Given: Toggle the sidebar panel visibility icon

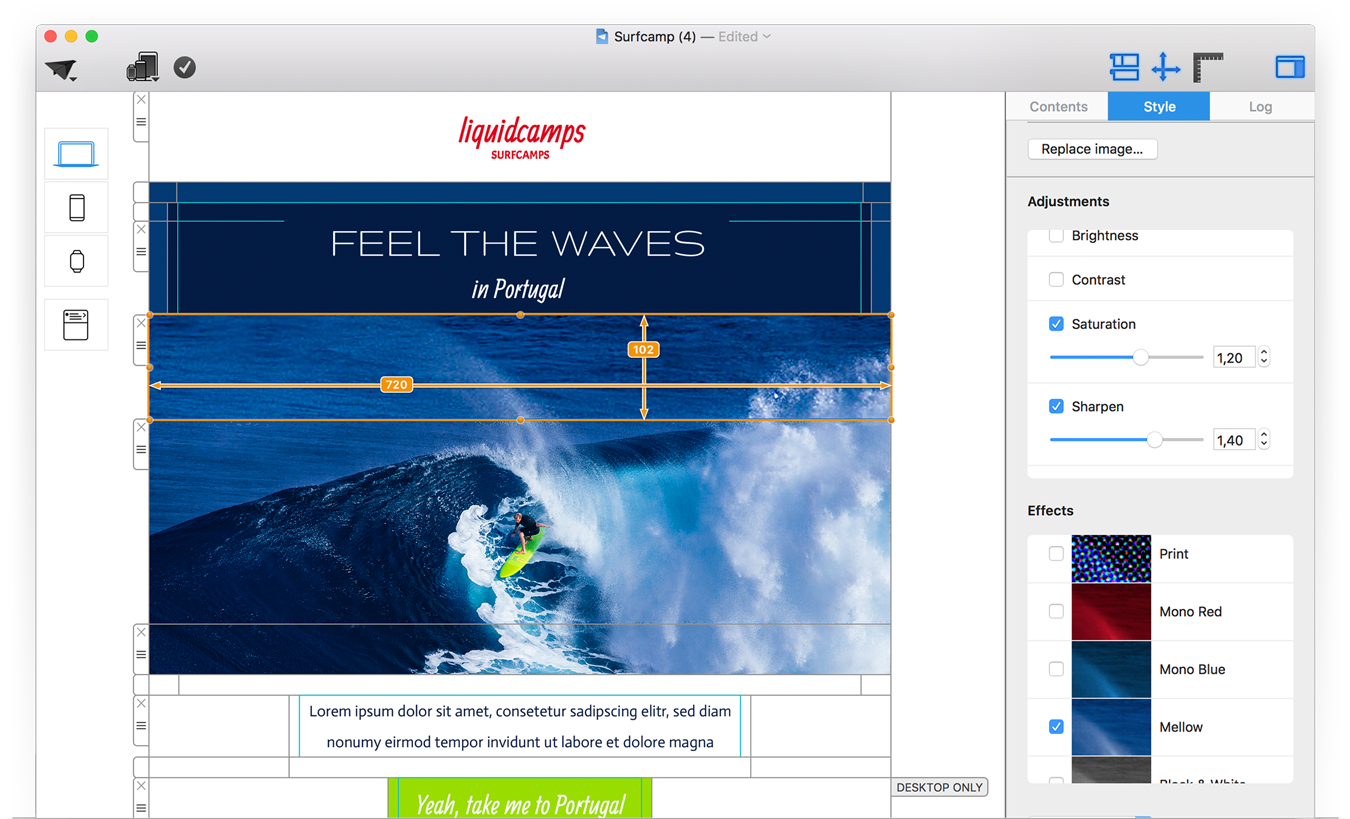Looking at the screenshot, I should 1290,67.
